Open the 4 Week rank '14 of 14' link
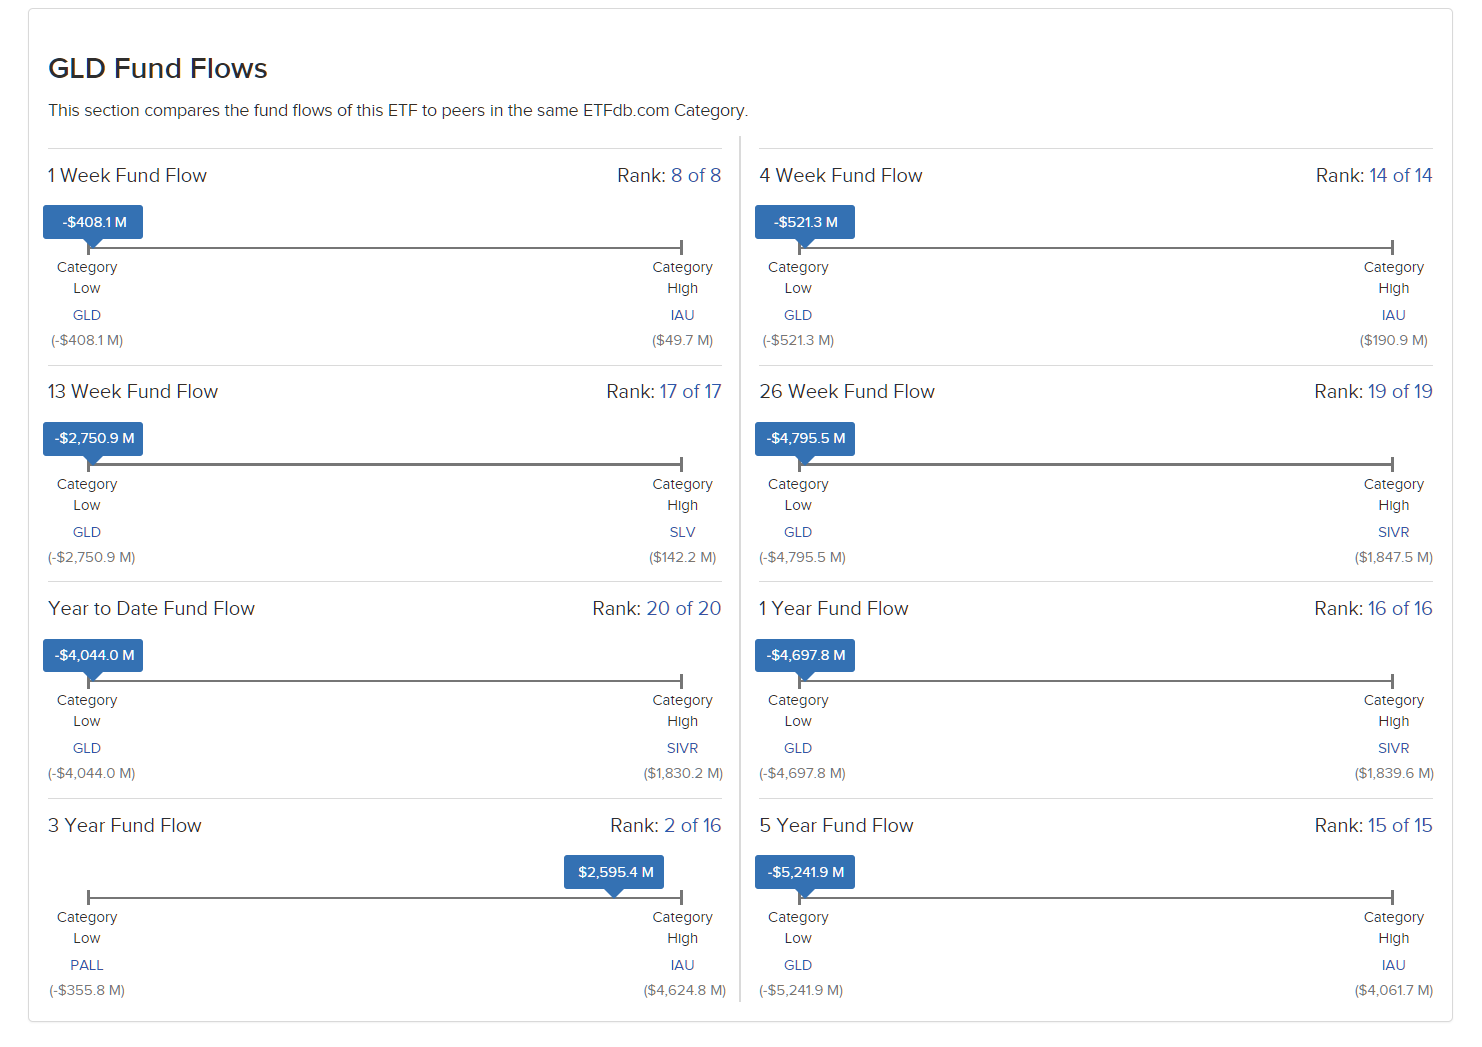 click(x=1400, y=176)
